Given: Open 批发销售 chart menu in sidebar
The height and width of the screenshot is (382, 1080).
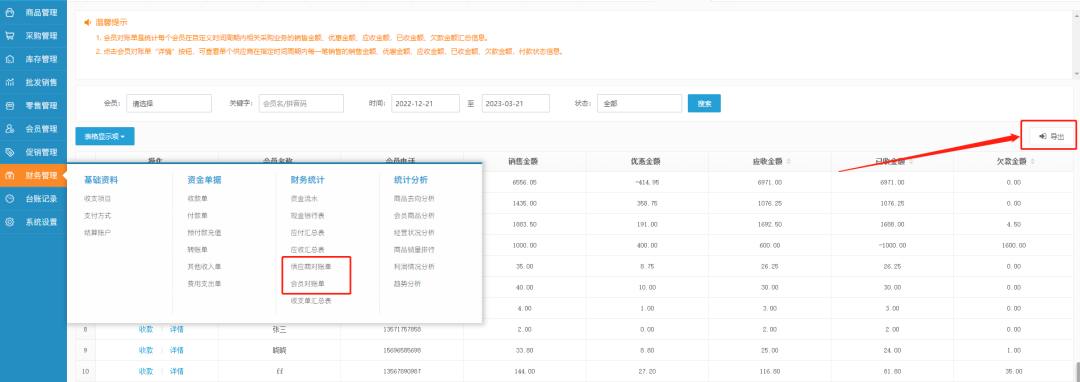Looking at the screenshot, I should (x=33, y=82).
